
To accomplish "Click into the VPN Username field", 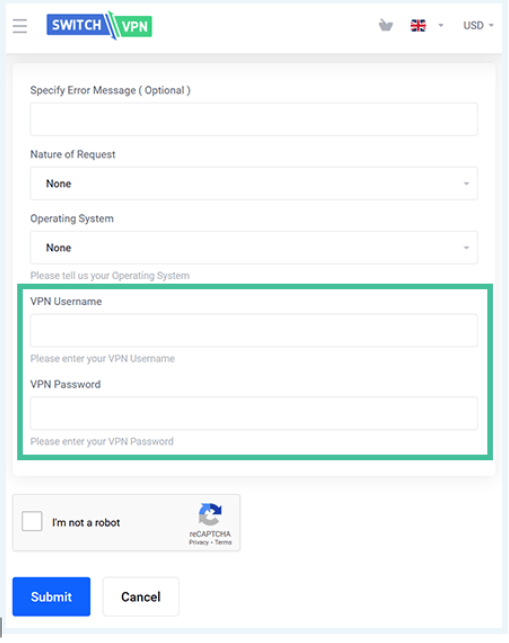I will (x=254, y=331).
